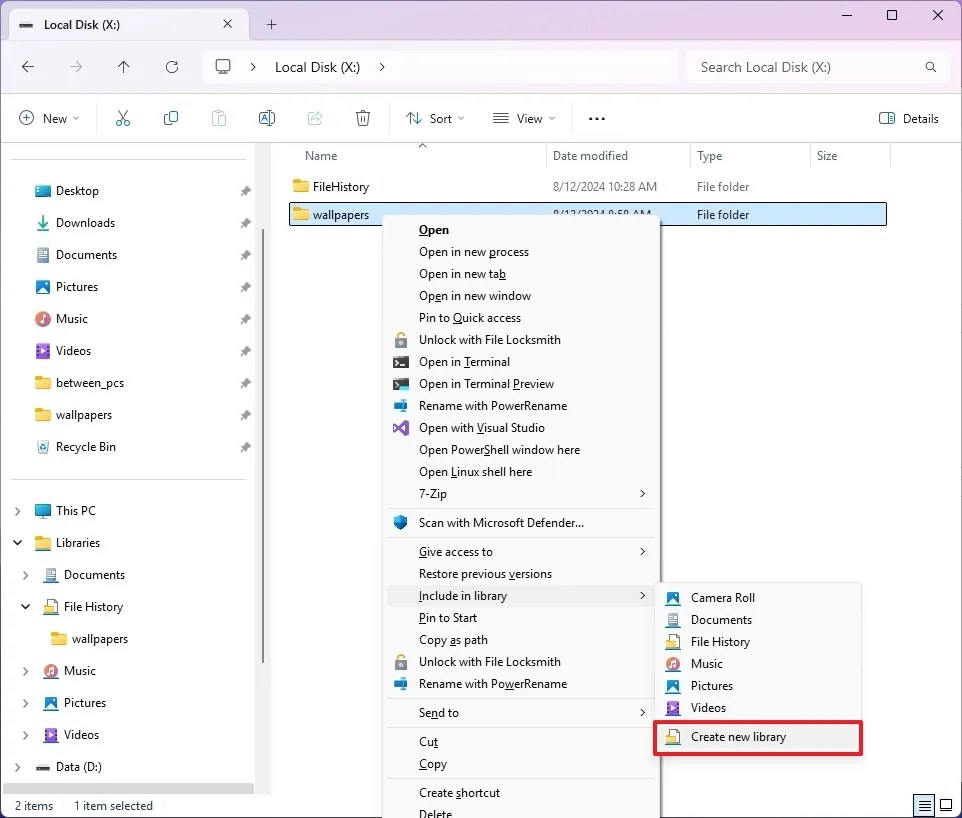
Task: Click the Share icon in the toolbar
Action: (314, 118)
